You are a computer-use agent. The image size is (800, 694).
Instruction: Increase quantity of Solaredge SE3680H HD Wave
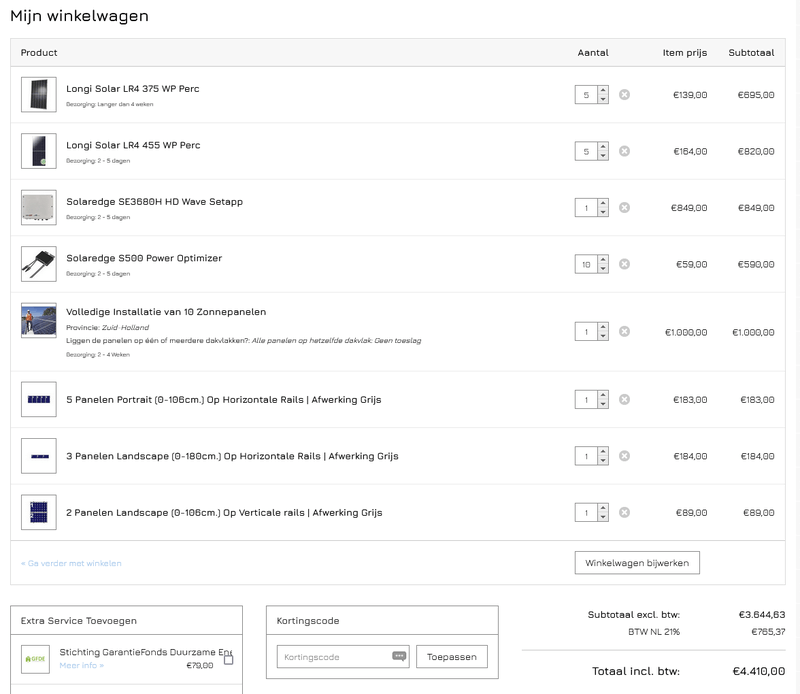[602, 204]
